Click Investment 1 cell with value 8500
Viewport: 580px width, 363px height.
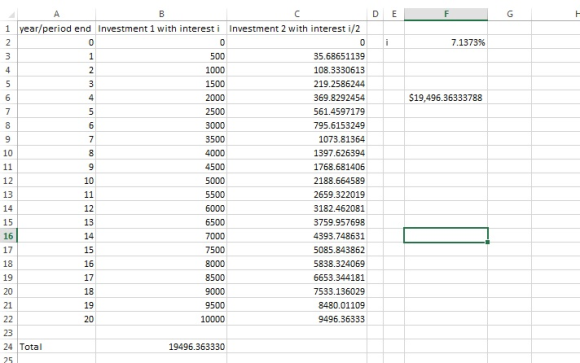(x=161, y=277)
